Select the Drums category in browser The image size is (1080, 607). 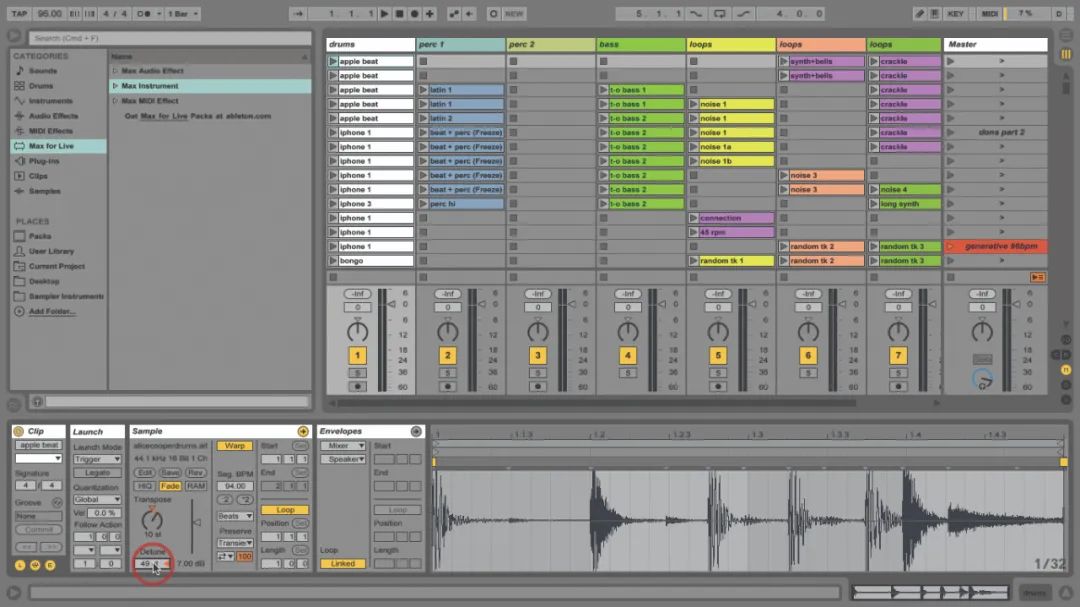(41, 85)
